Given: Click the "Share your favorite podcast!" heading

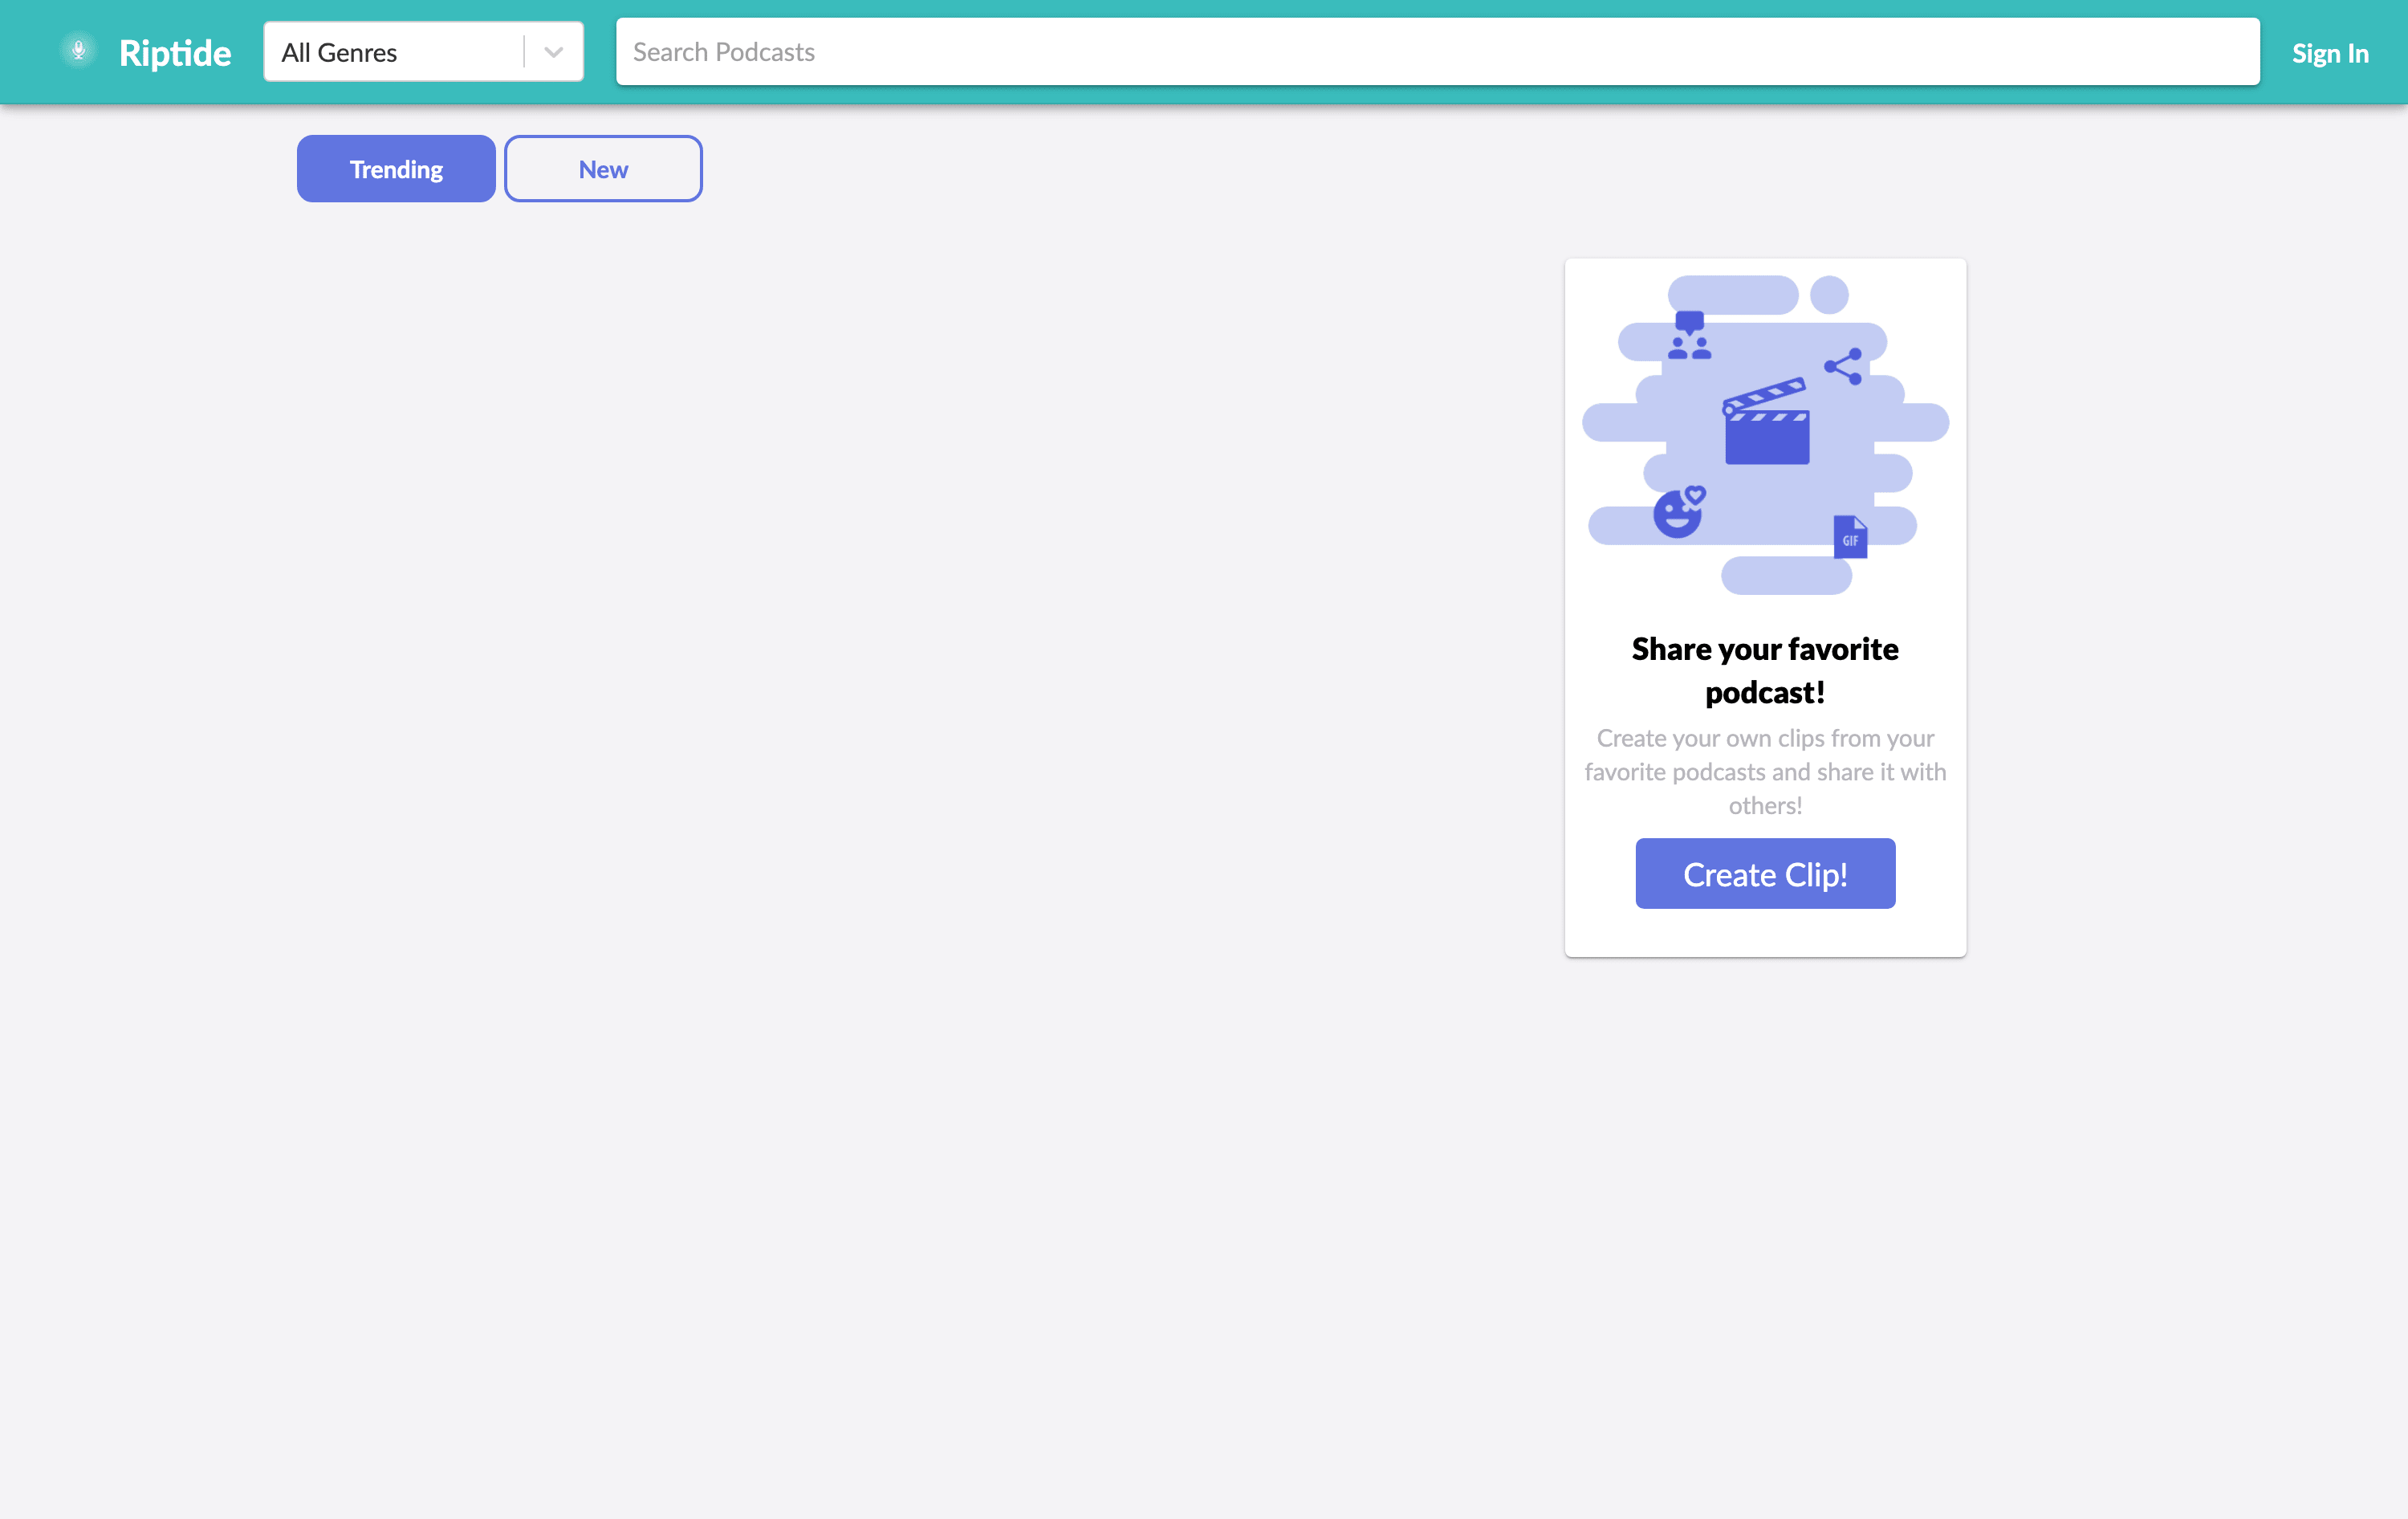Looking at the screenshot, I should (1765, 670).
